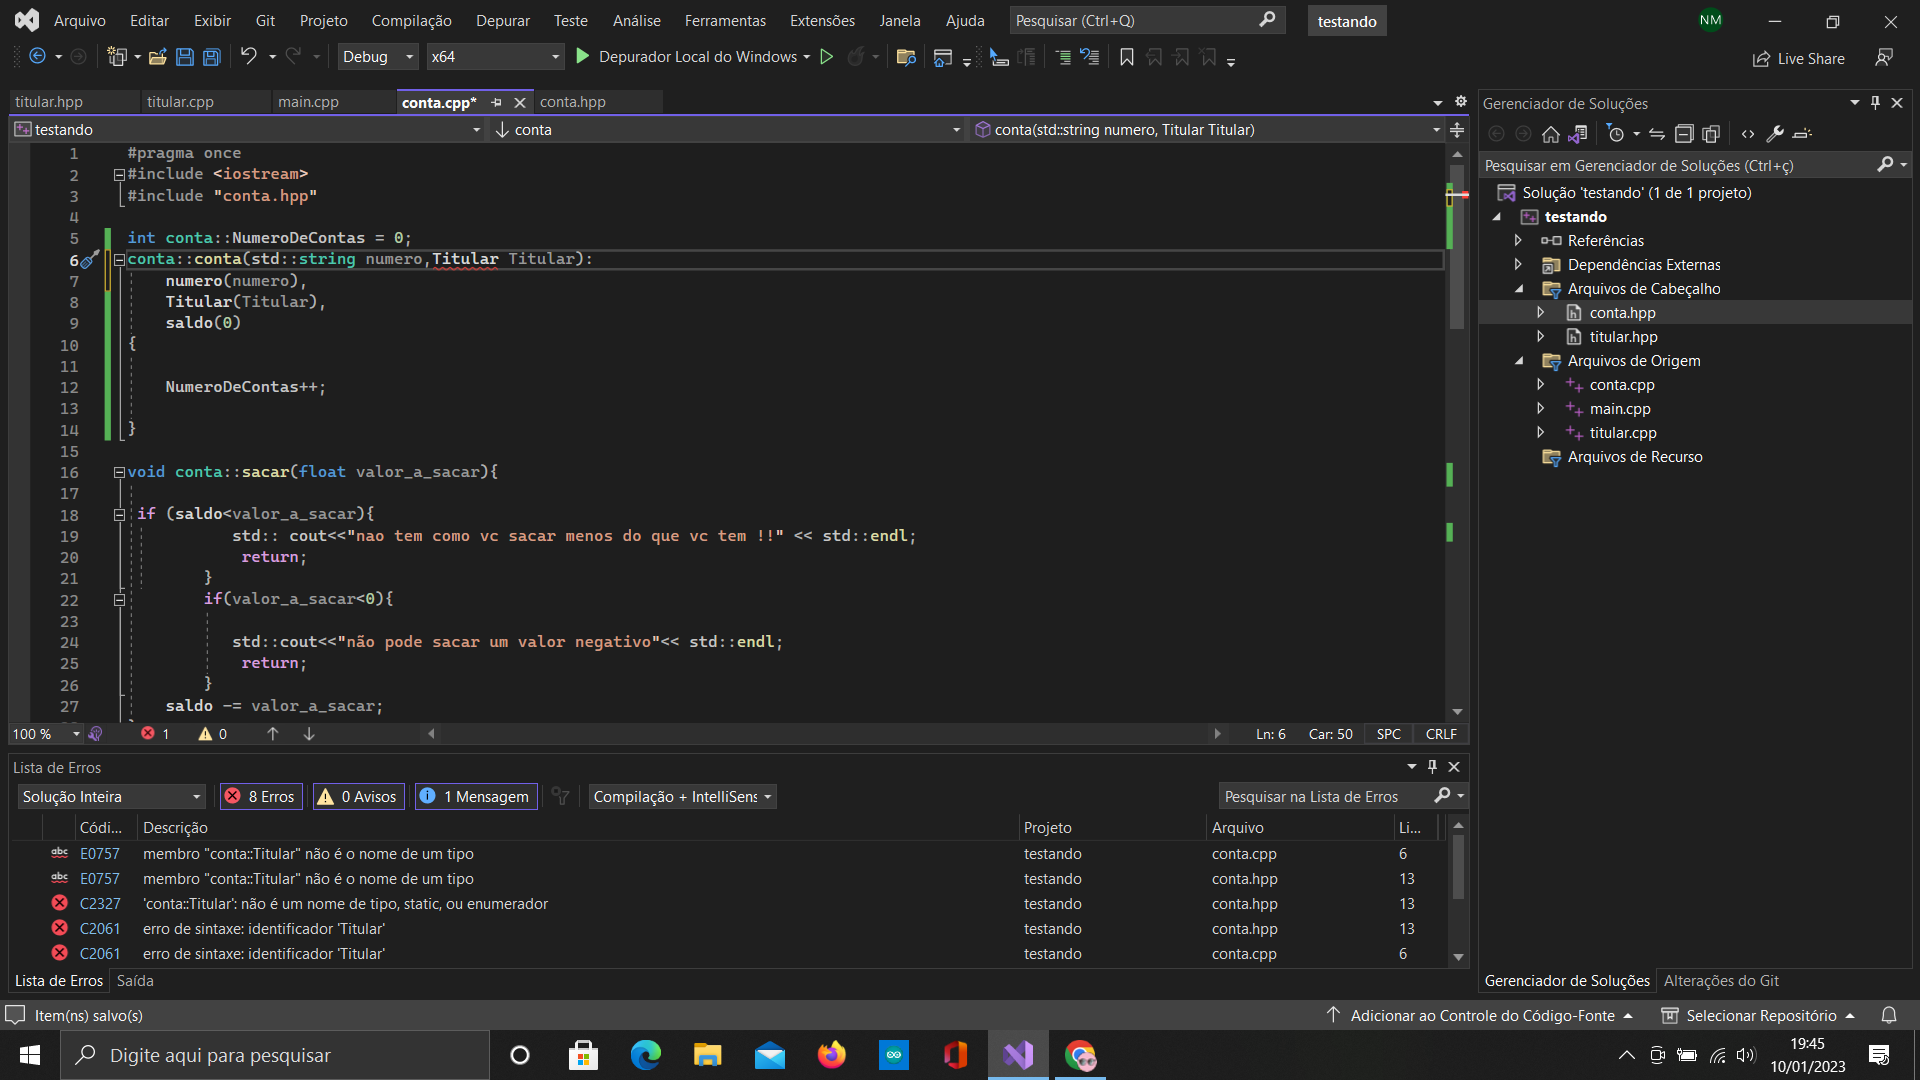Open settings gear above editor tabs

1460,102
